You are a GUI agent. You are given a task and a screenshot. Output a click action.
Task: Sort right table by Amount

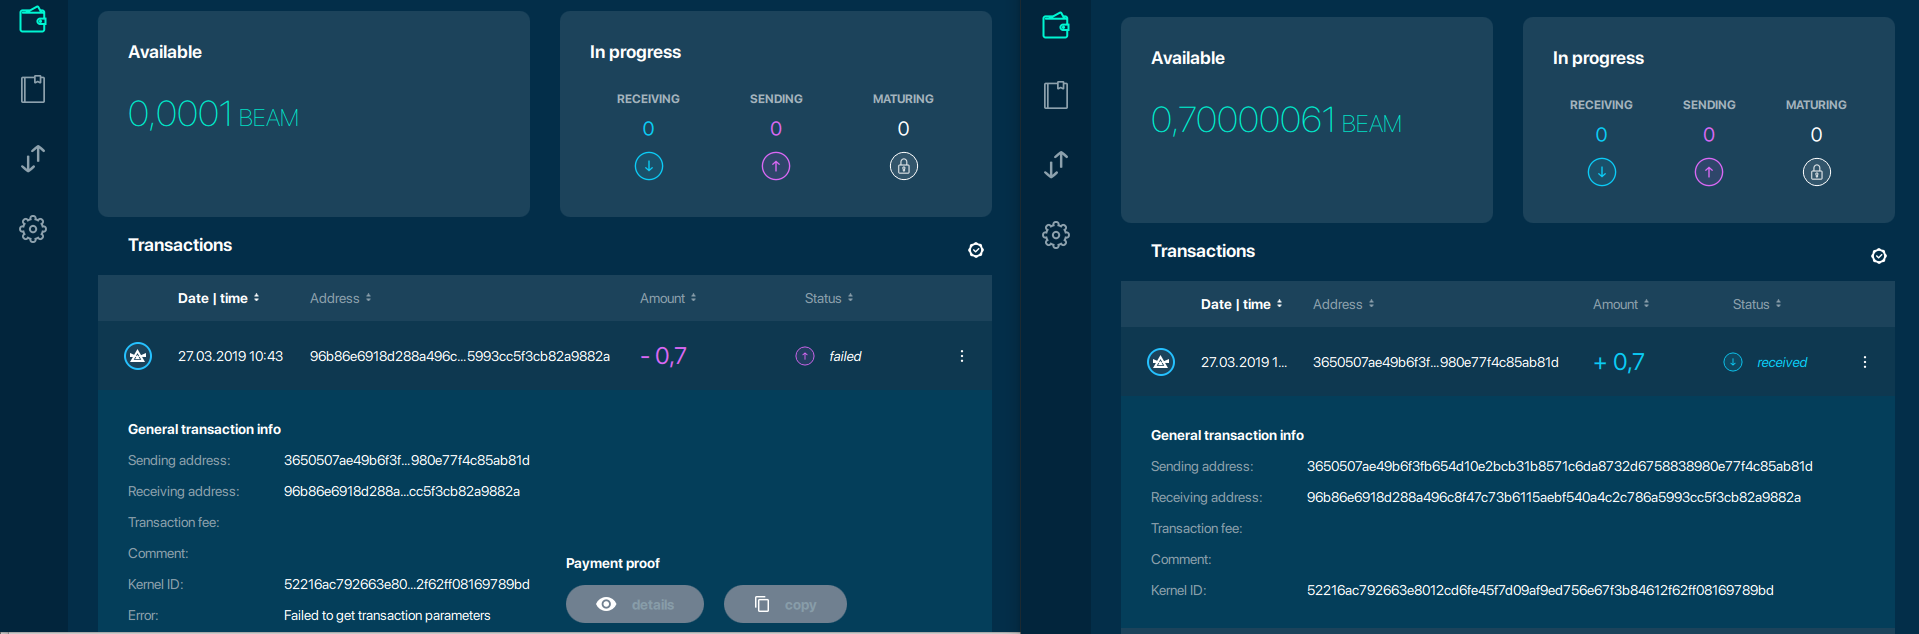(1622, 304)
